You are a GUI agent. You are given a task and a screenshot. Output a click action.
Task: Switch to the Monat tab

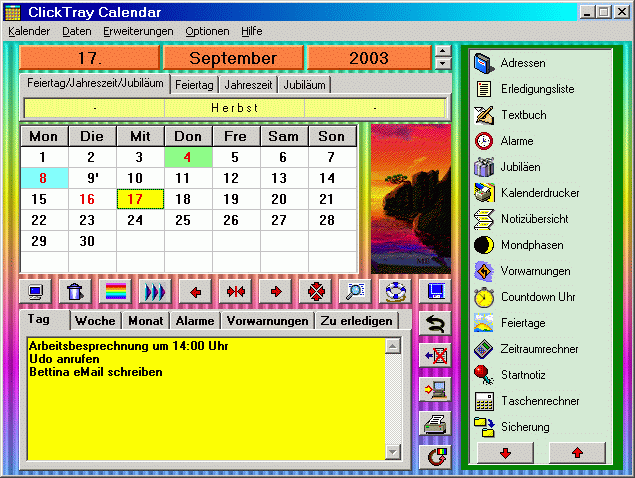pyautogui.click(x=146, y=321)
